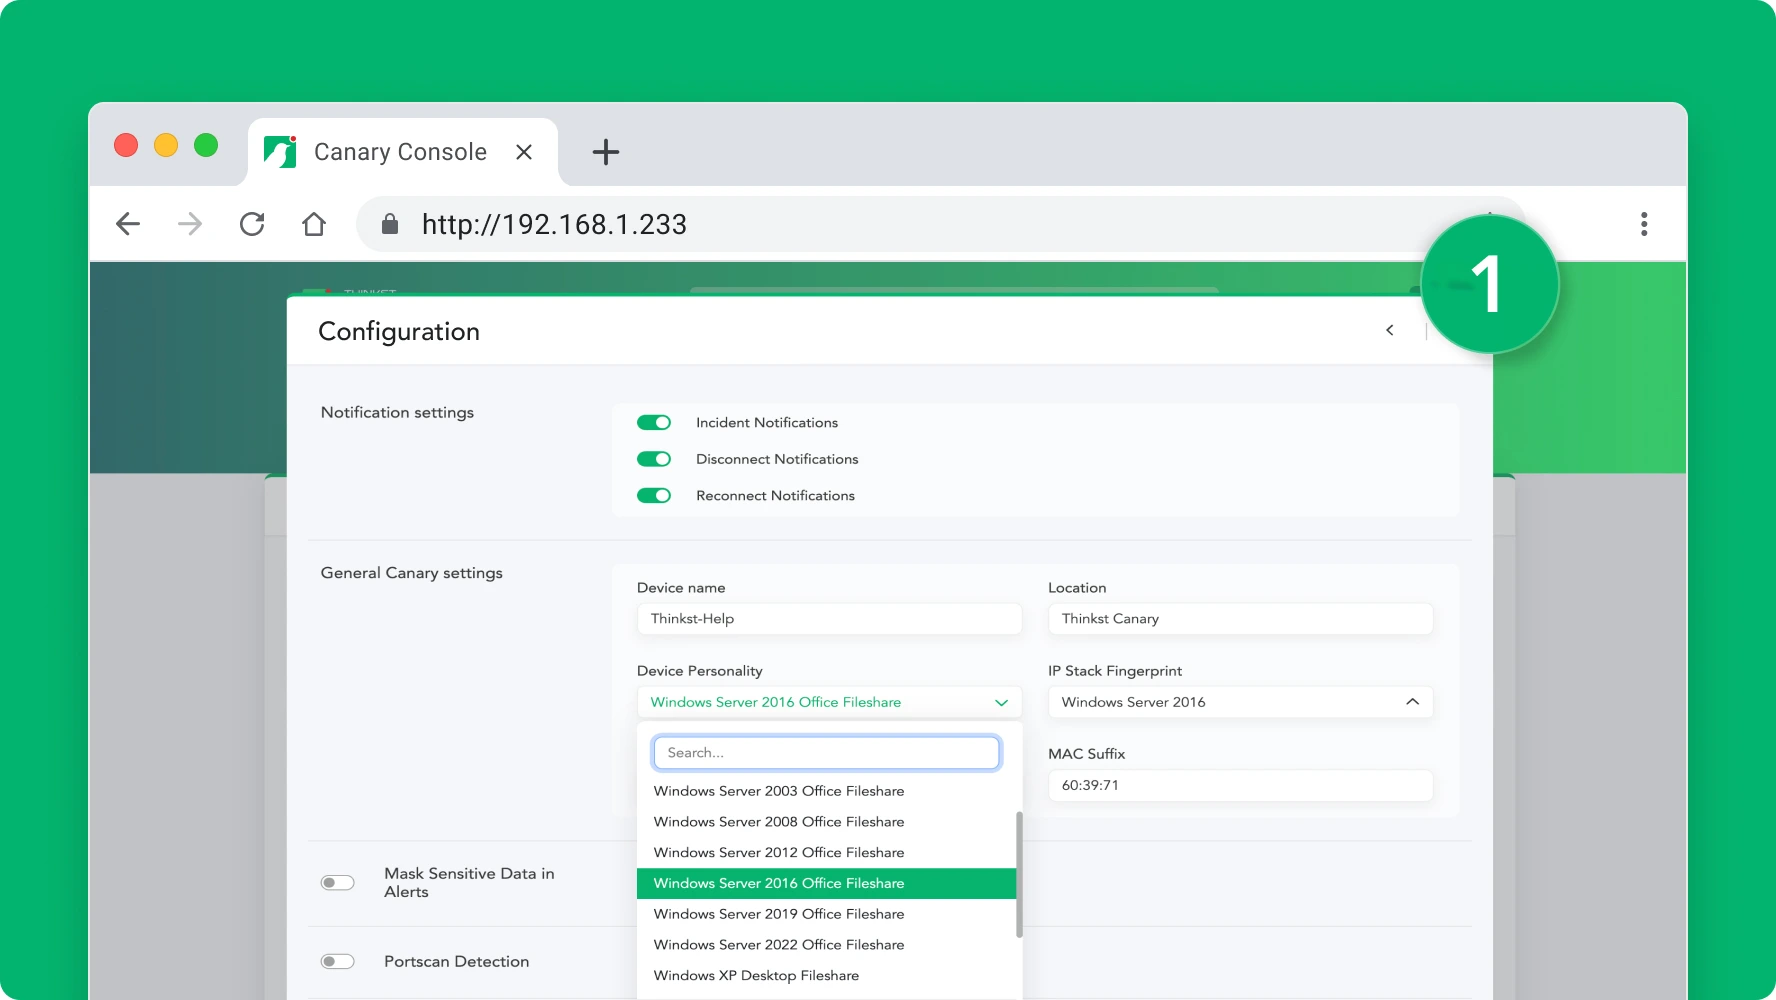
Task: Click the lock icon in address bar
Action: (x=390, y=224)
